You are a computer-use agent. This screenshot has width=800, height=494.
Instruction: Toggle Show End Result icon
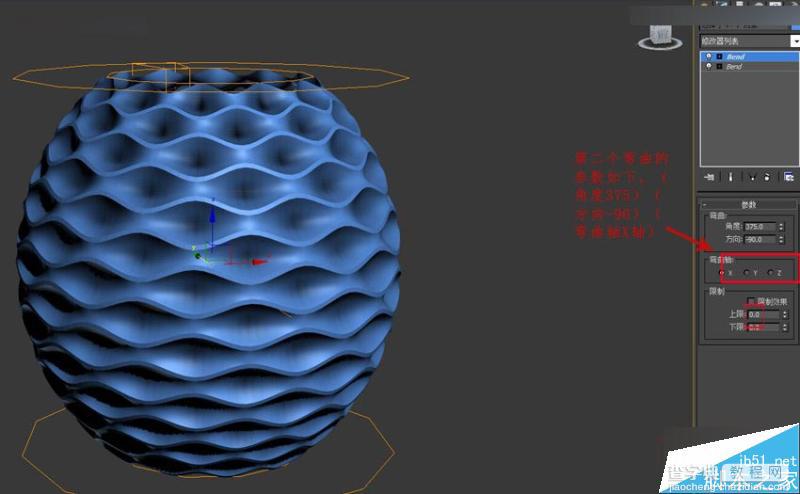point(731,178)
